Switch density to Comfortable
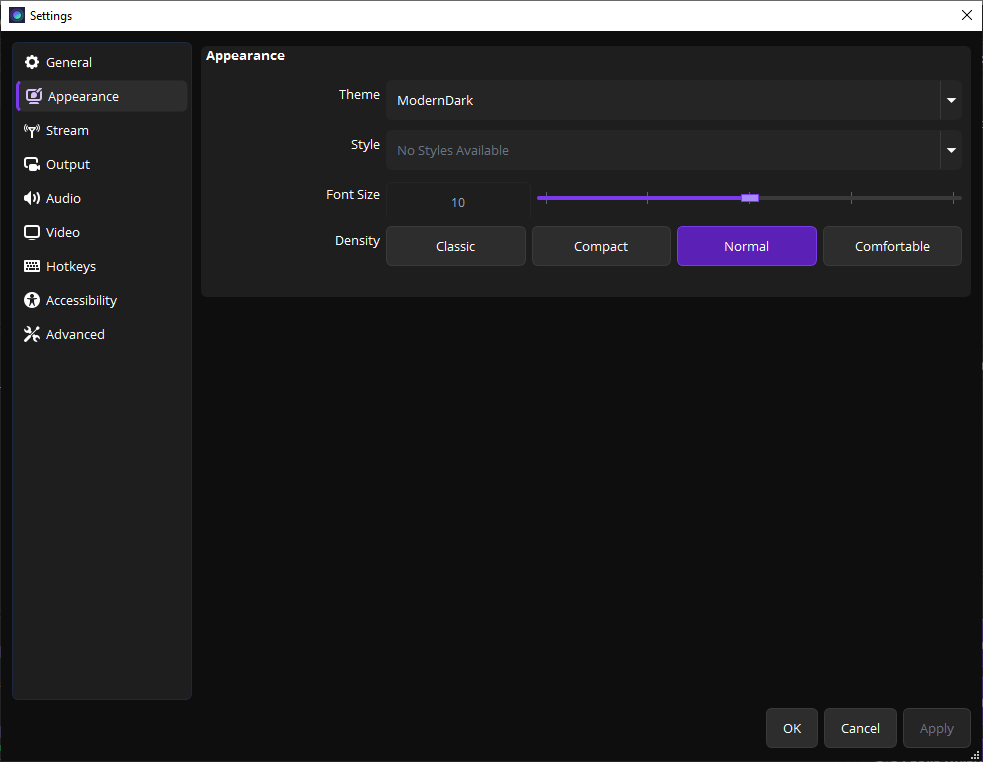The image size is (983, 762). point(892,246)
